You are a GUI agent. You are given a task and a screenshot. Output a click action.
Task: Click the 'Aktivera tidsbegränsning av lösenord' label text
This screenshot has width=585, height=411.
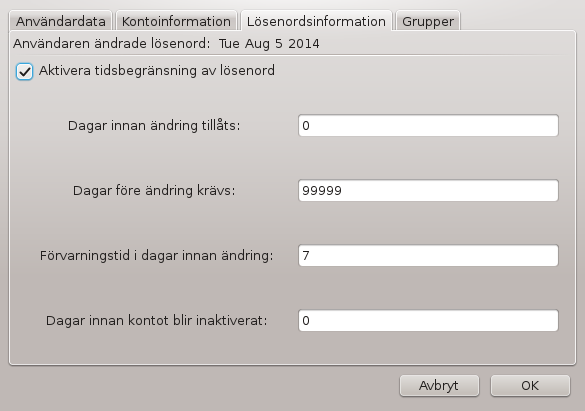[x=157, y=70]
